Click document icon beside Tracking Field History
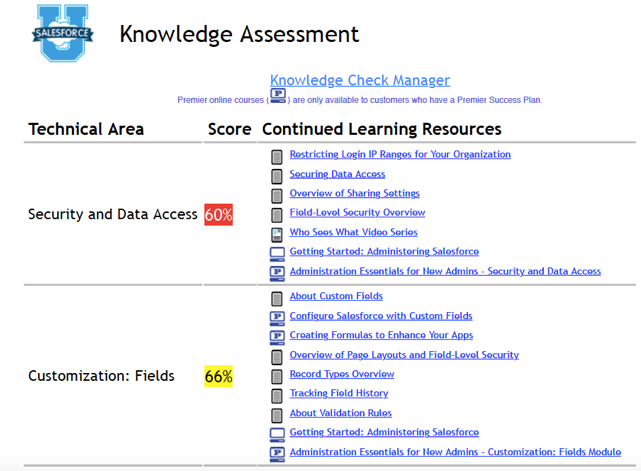 coord(277,396)
